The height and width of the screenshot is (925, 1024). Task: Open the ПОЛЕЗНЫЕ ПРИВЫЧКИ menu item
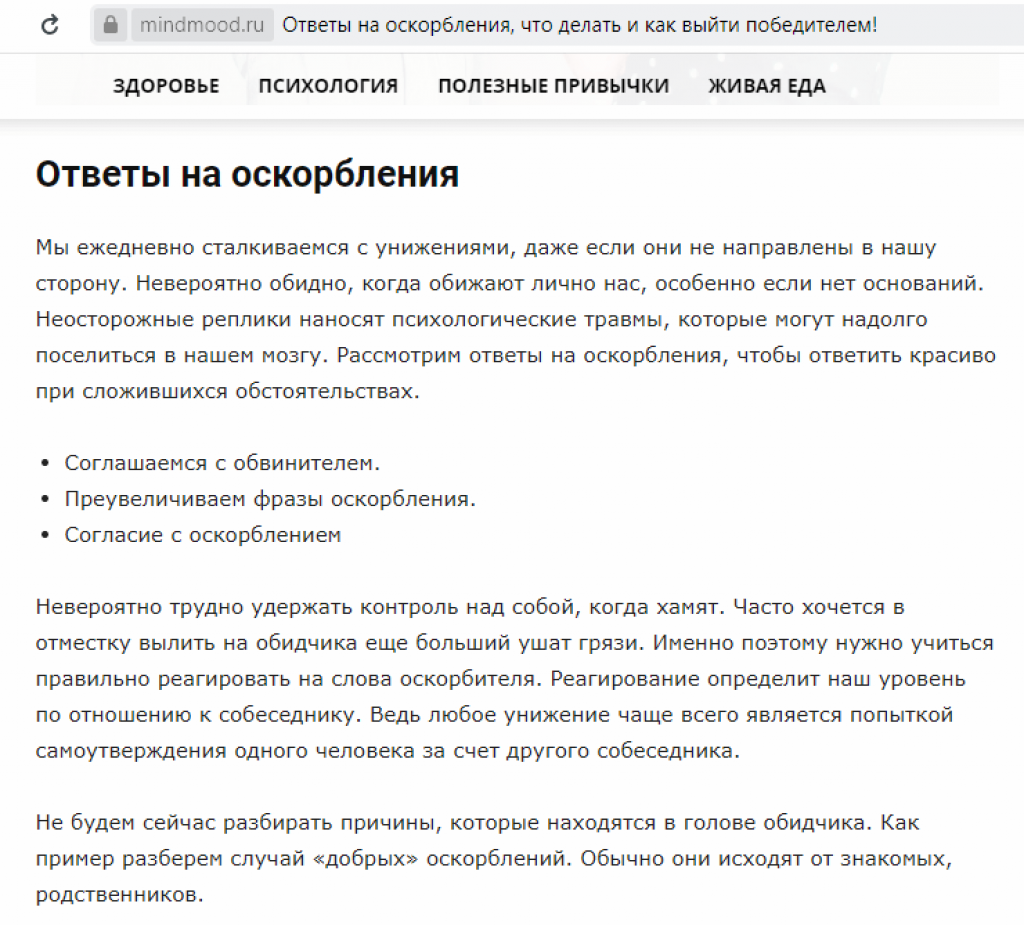553,86
